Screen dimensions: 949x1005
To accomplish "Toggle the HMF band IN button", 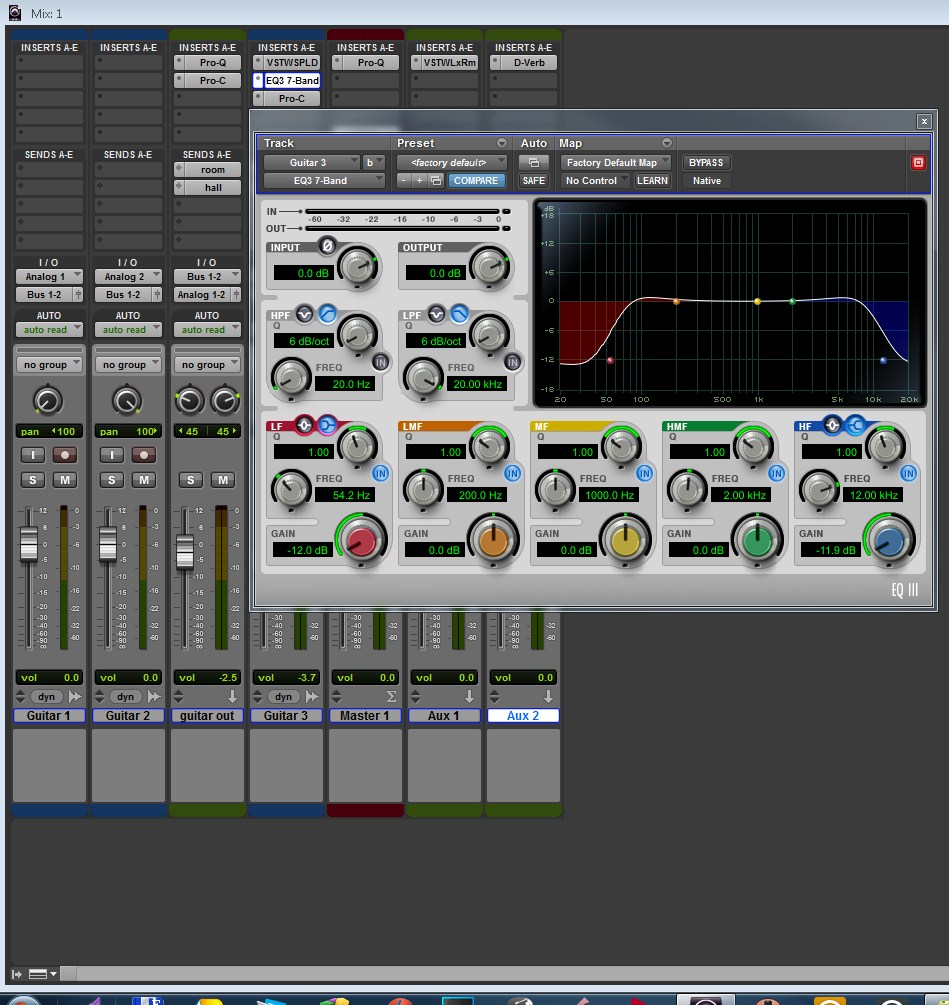I will coord(777,473).
